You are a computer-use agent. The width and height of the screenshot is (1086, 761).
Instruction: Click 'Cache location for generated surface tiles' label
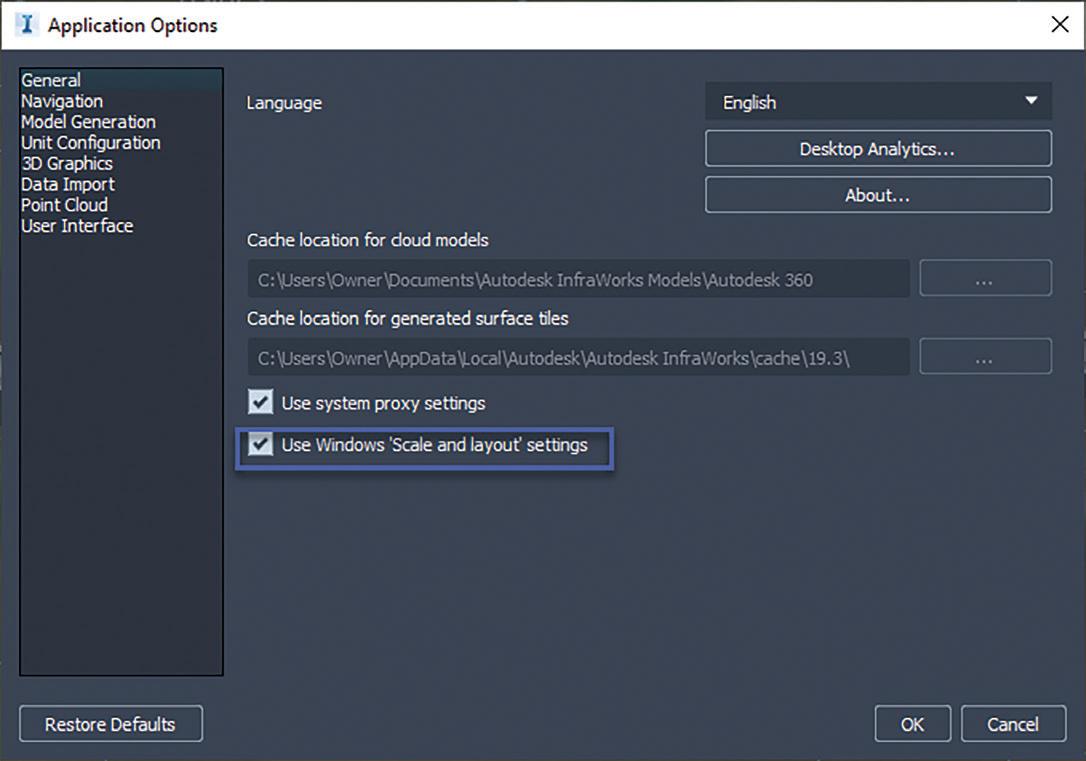coord(407,319)
